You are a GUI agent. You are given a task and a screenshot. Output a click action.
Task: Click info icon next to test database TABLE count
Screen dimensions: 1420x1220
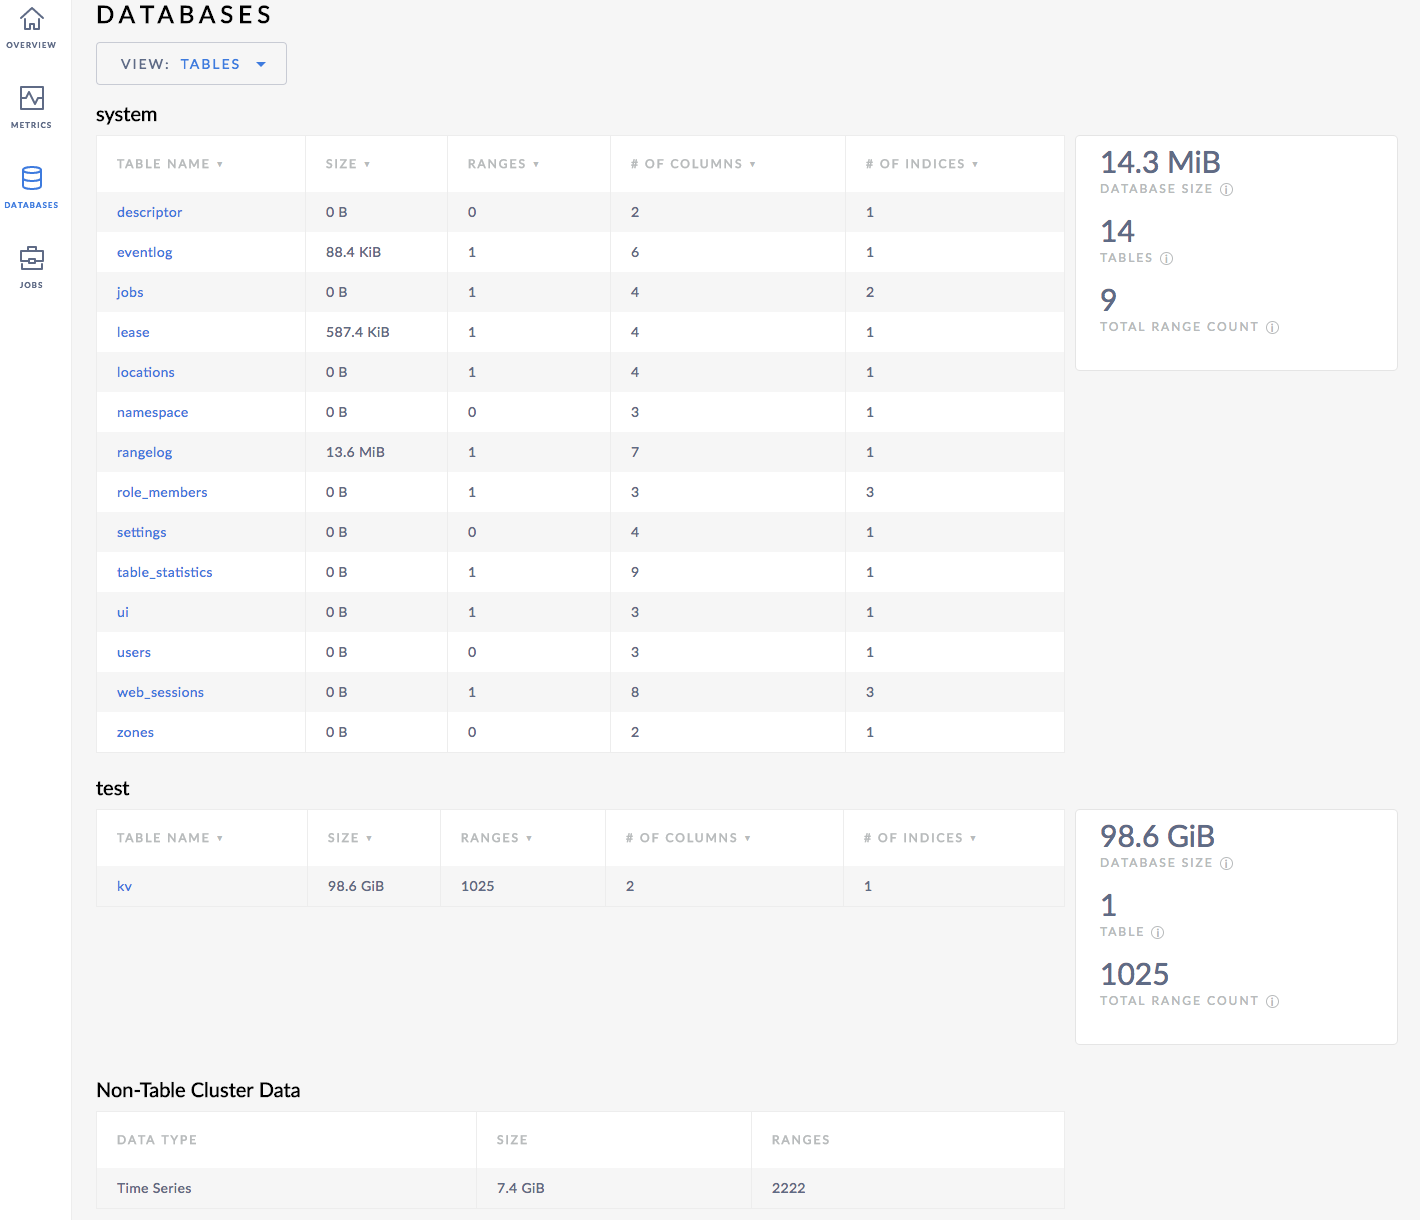[x=1159, y=932]
